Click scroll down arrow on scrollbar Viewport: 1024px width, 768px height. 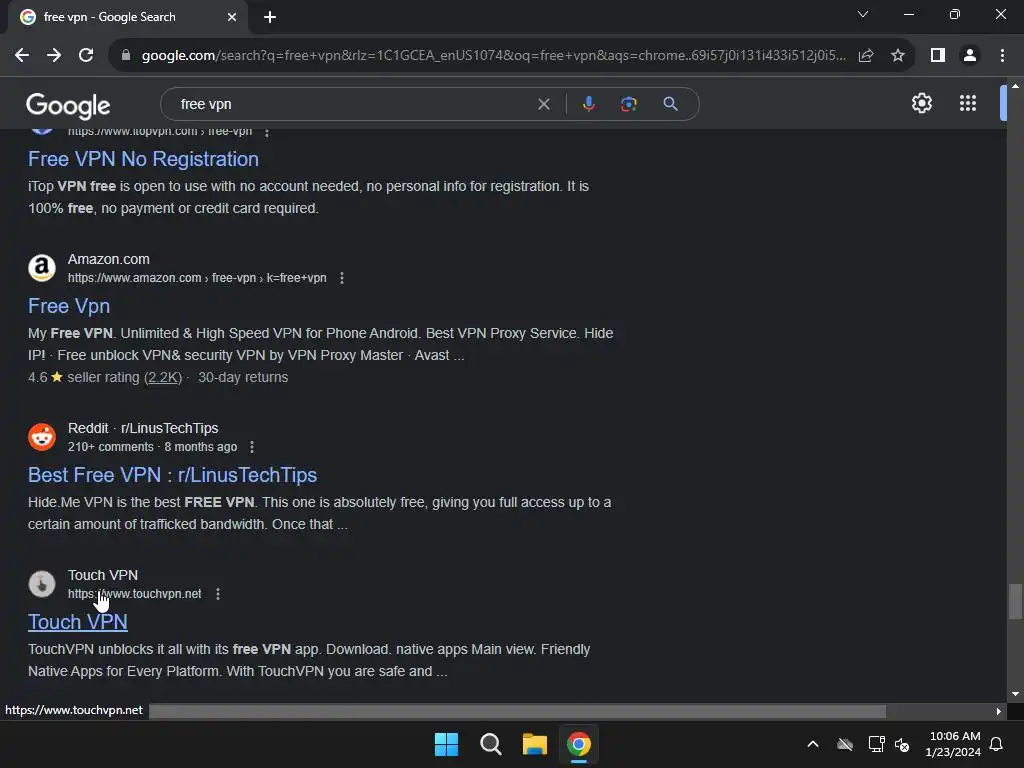(x=1015, y=694)
